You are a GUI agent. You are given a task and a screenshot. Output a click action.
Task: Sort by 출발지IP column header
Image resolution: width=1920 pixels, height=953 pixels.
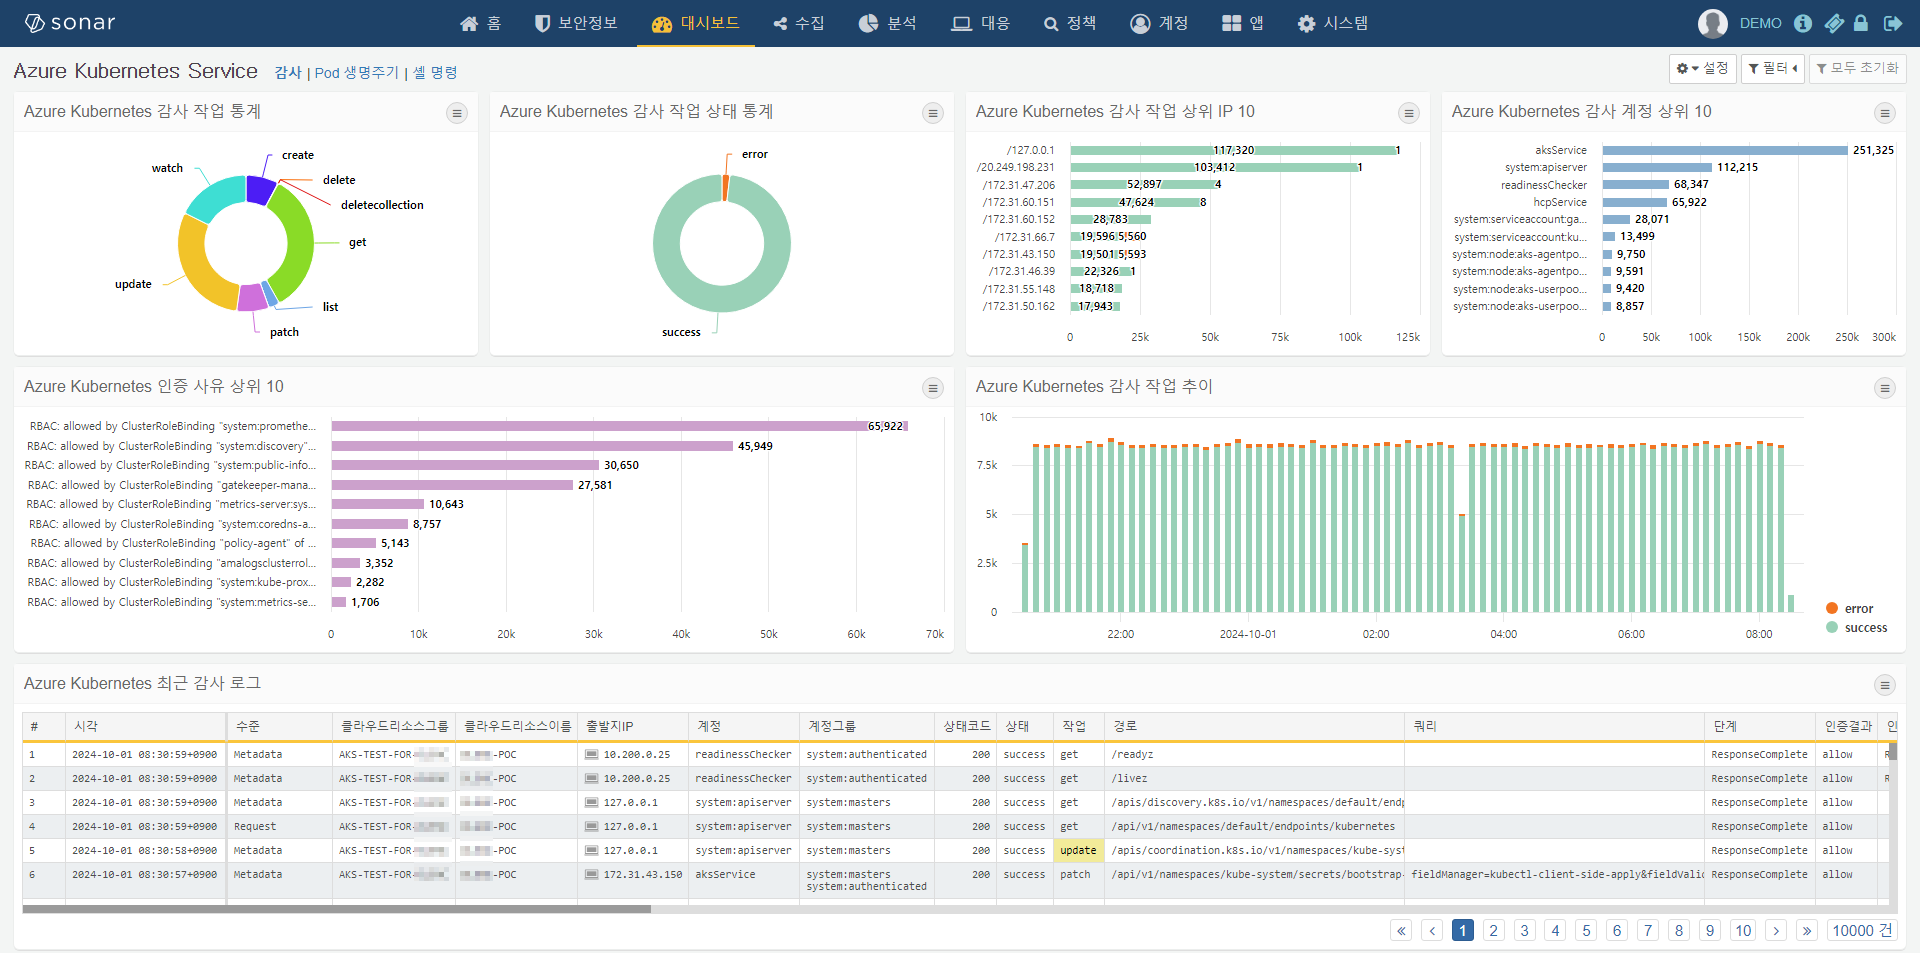pyautogui.click(x=632, y=726)
